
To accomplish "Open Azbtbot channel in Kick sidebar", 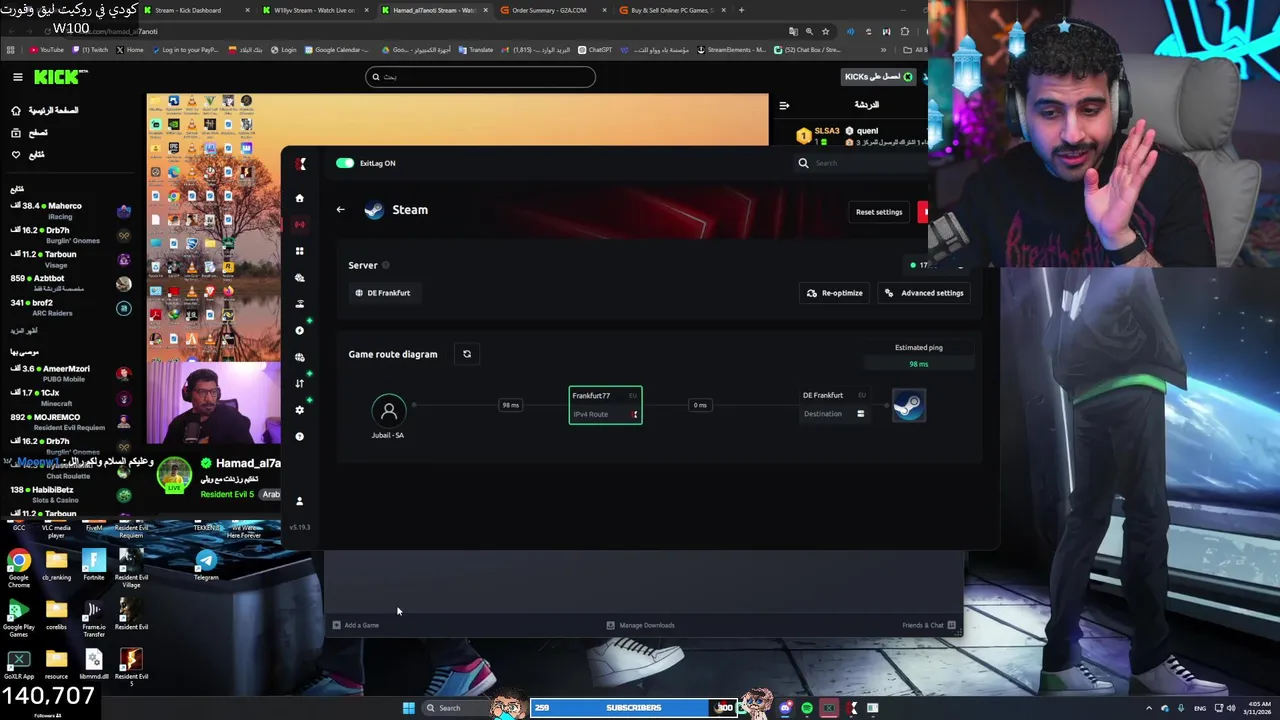I will click(x=70, y=283).
